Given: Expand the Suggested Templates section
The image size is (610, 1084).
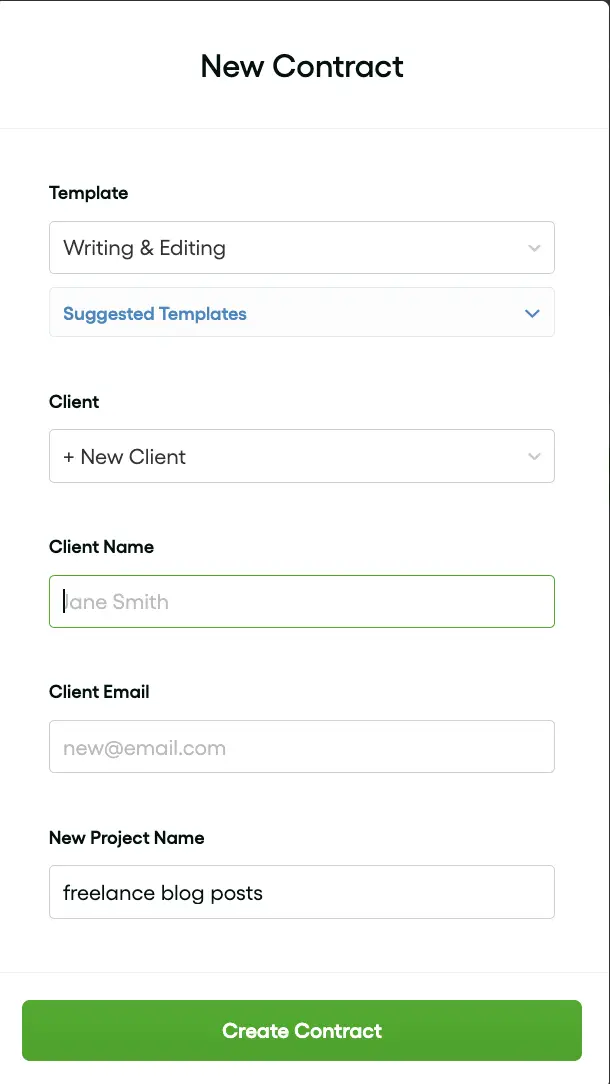Looking at the screenshot, I should click(x=300, y=314).
